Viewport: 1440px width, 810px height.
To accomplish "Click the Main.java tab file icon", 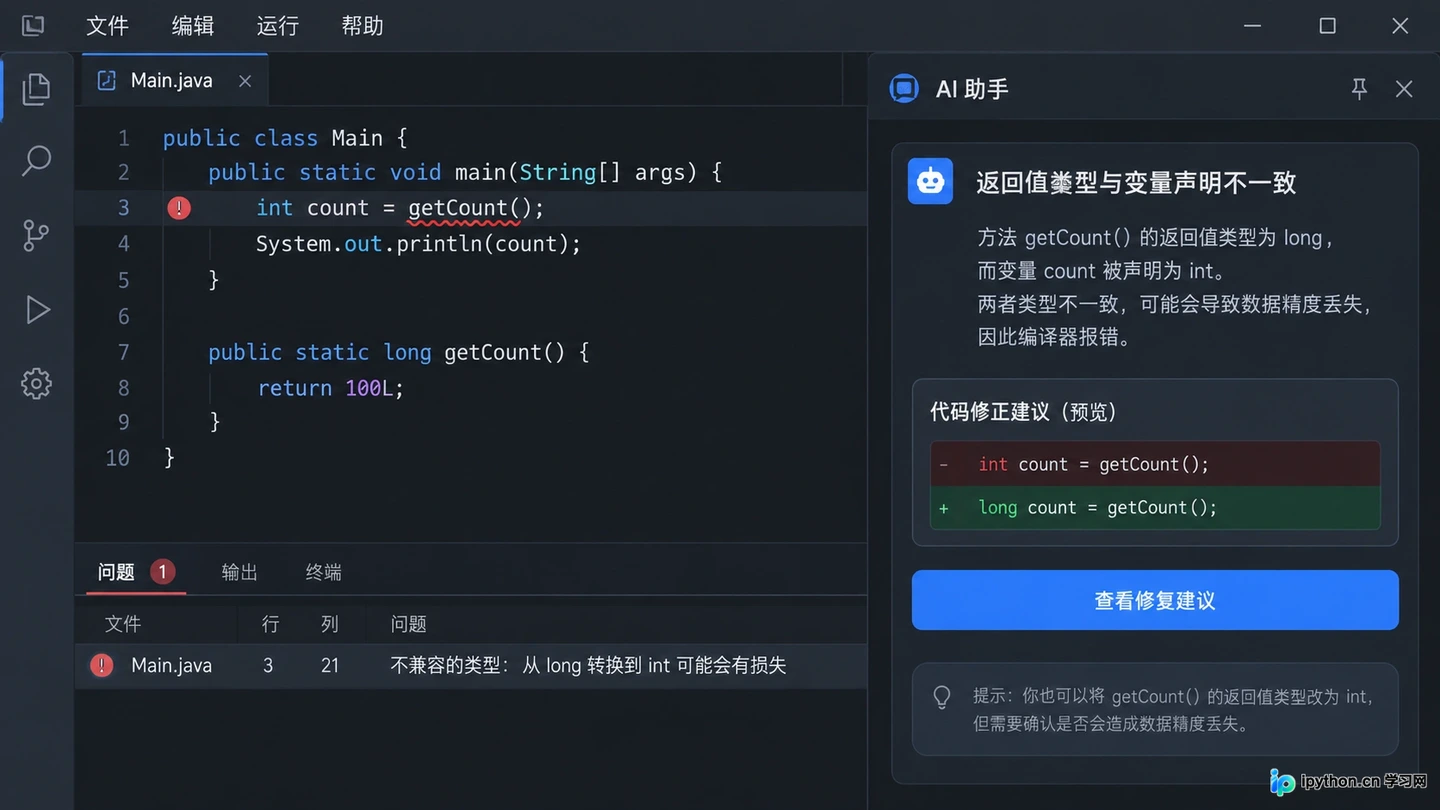I will tap(106, 81).
